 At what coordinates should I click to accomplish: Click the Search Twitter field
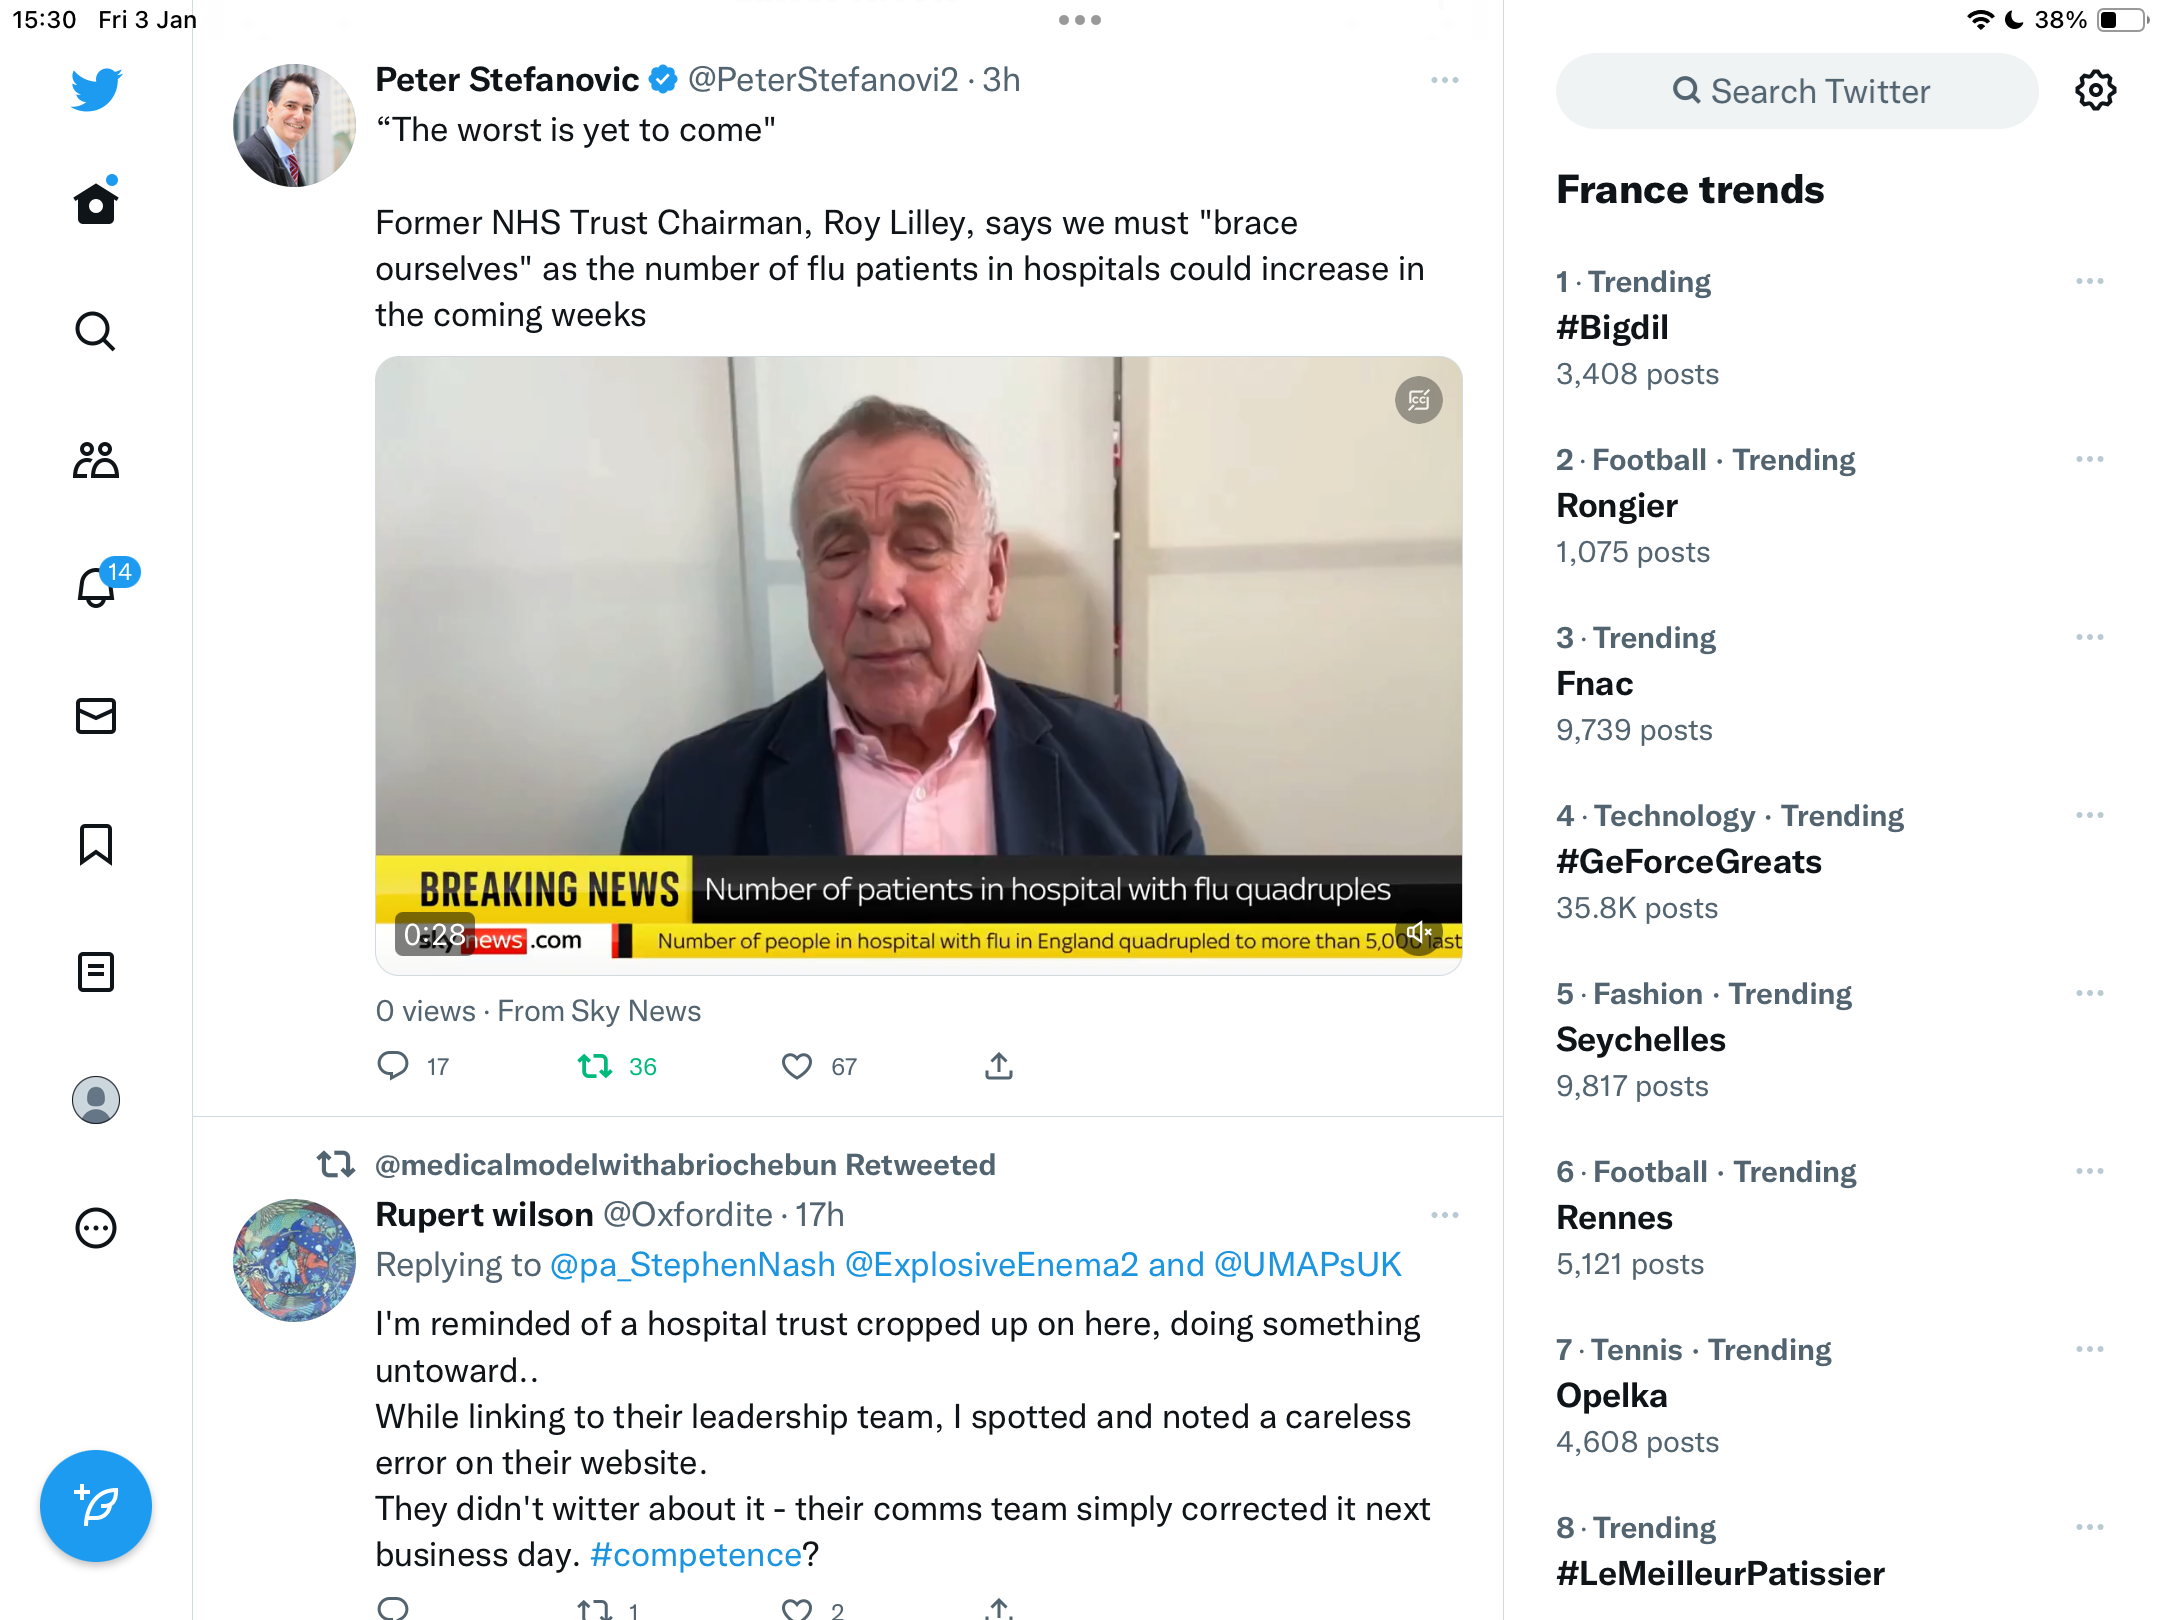click(x=1797, y=91)
